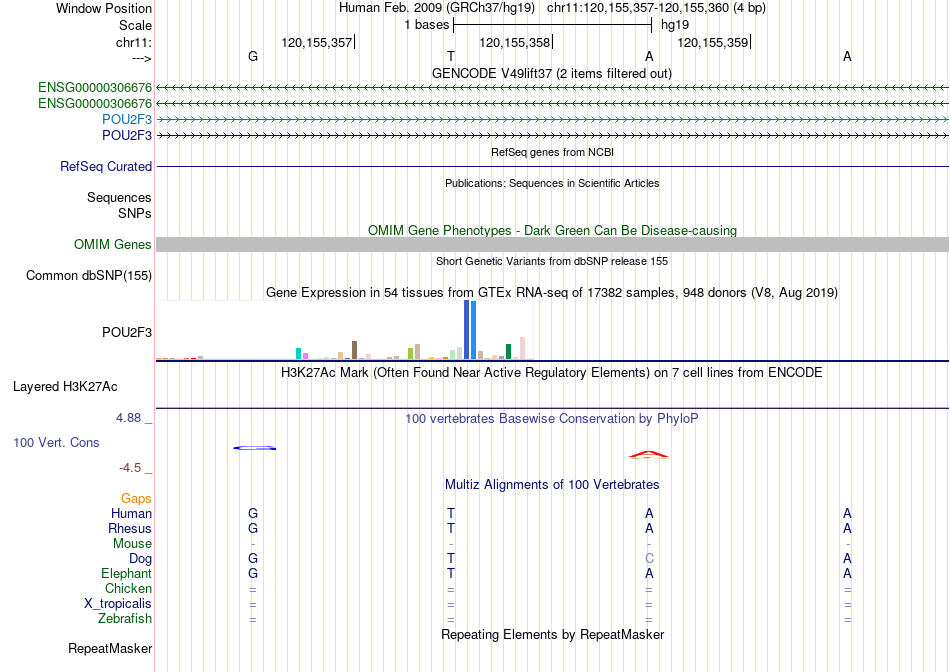Screen dimensions: 950x672
Task: Click the gray OMIM Genes item bar
Action: pyautogui.click(x=552, y=244)
